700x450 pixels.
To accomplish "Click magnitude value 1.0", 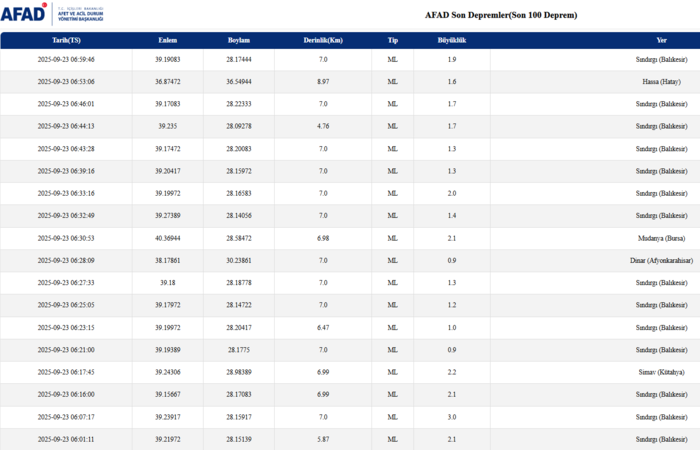I will pos(452,328).
